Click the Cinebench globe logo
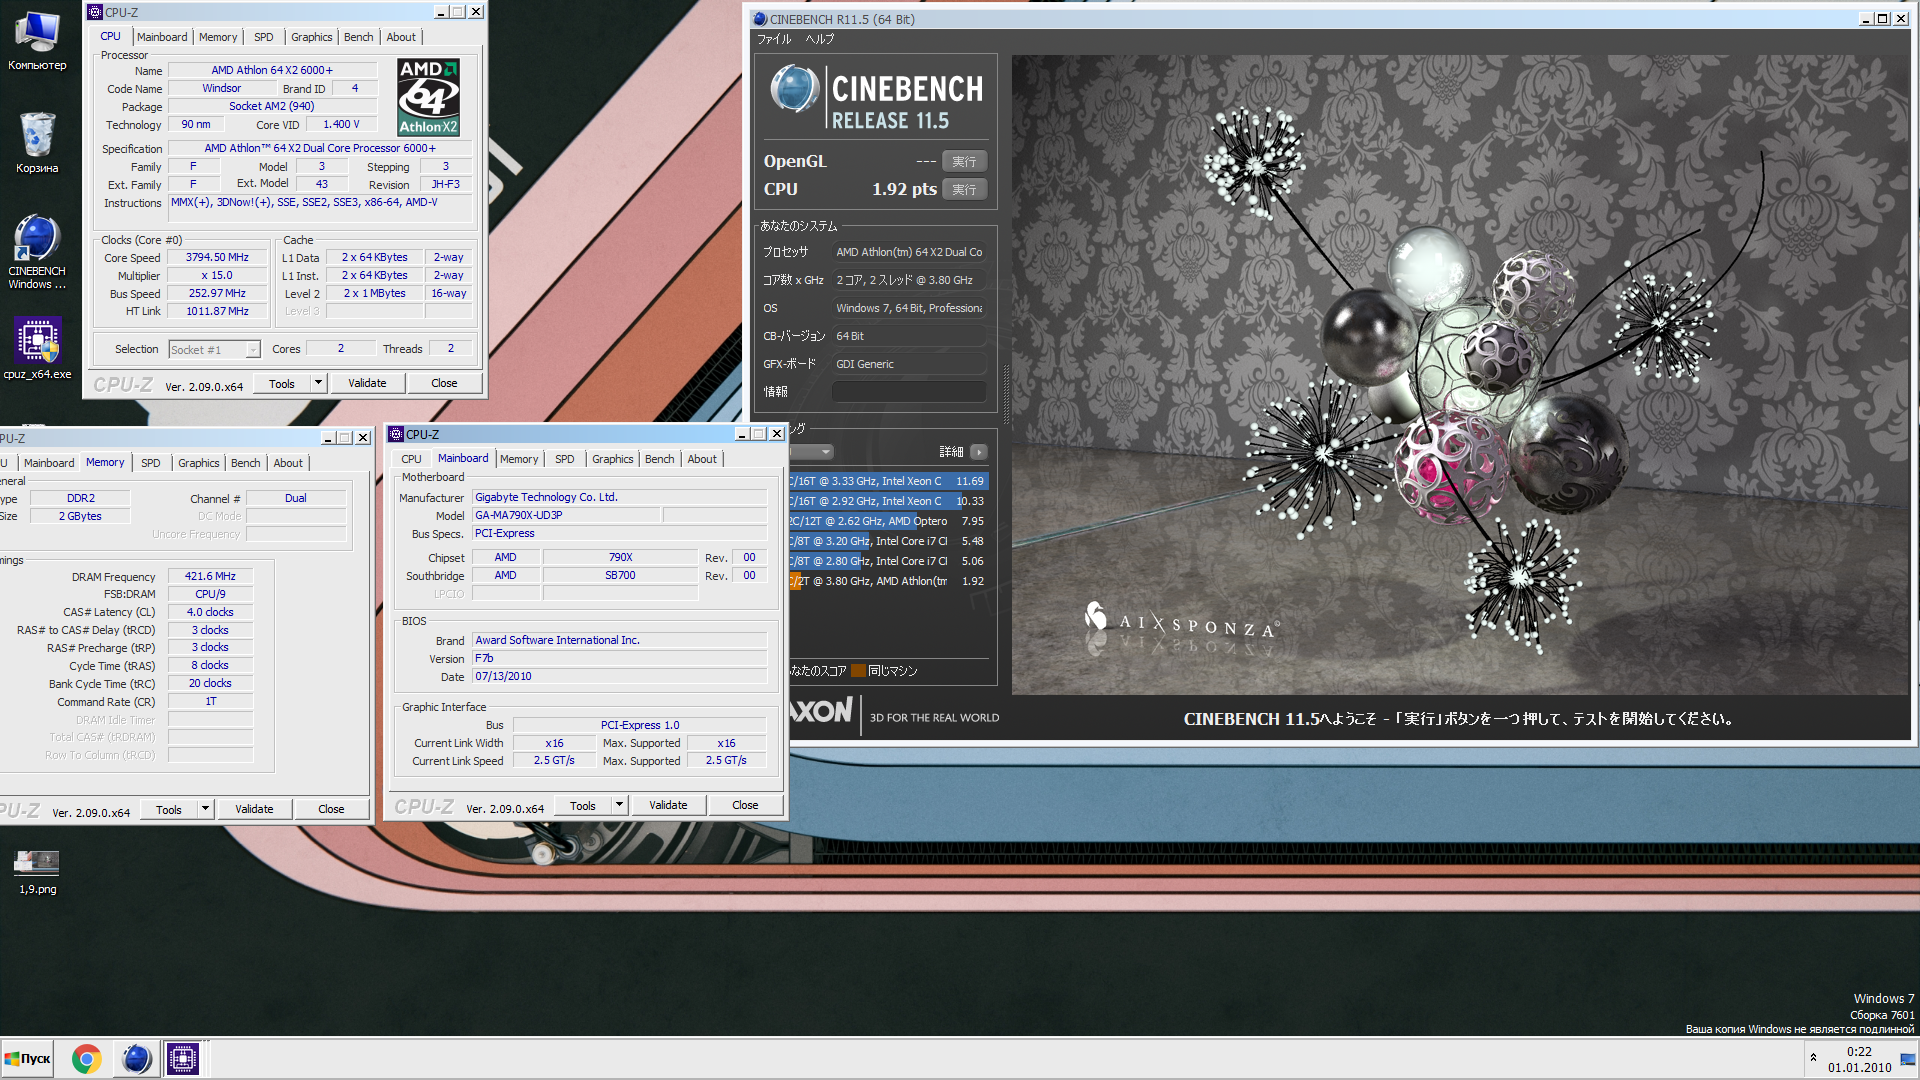Image resolution: width=1920 pixels, height=1080 pixels. (795, 88)
